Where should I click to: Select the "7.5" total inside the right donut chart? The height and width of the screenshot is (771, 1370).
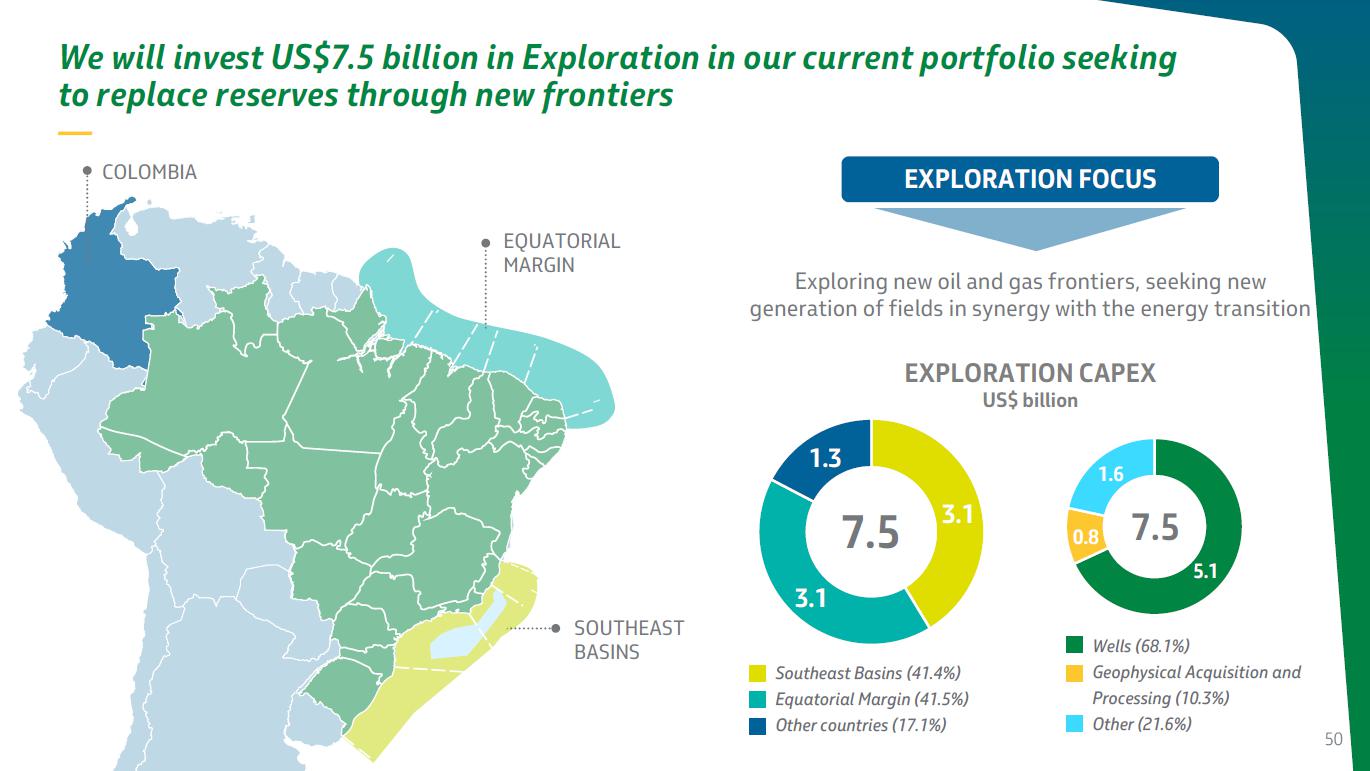pos(1155,526)
